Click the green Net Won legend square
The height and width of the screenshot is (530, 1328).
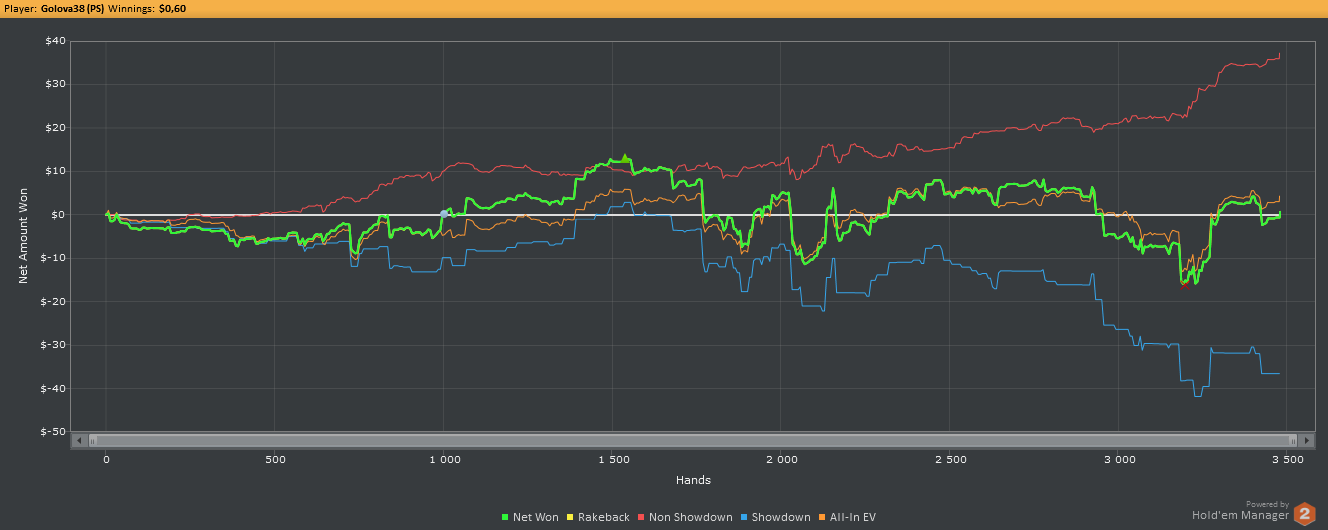(505, 517)
